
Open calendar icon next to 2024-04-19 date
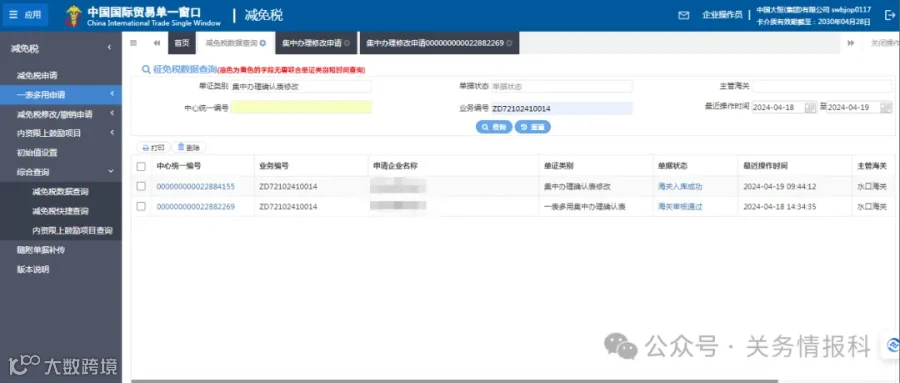tap(886, 107)
